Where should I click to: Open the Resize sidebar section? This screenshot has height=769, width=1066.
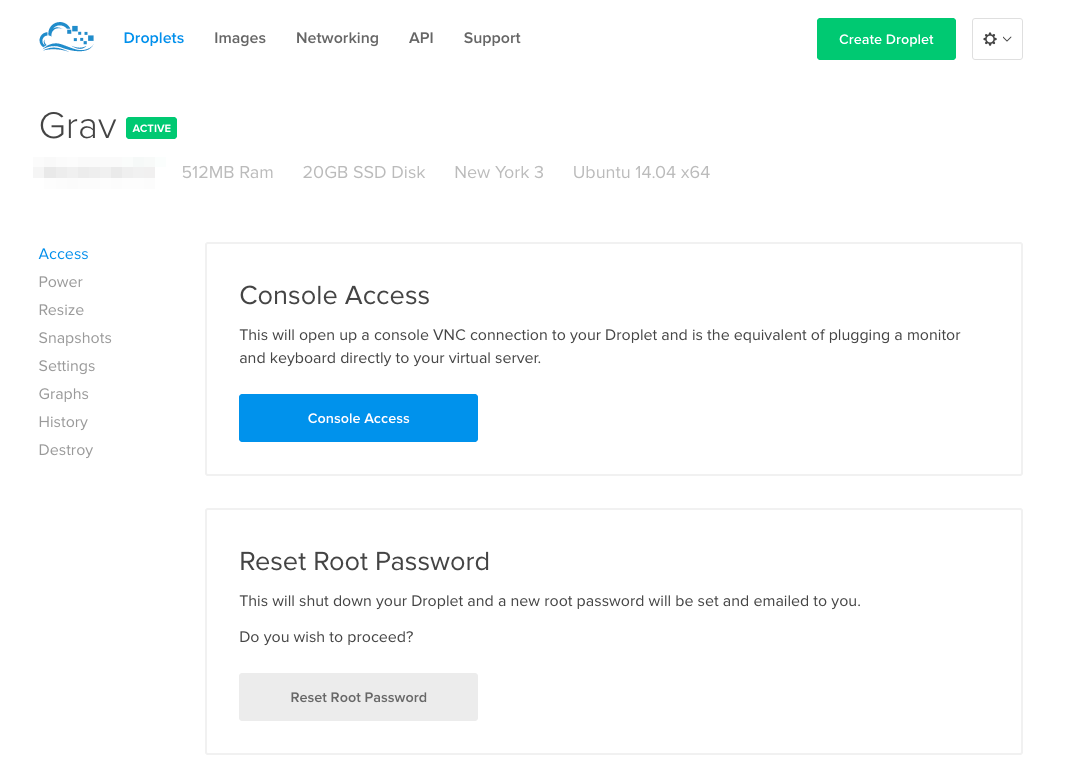coord(61,310)
